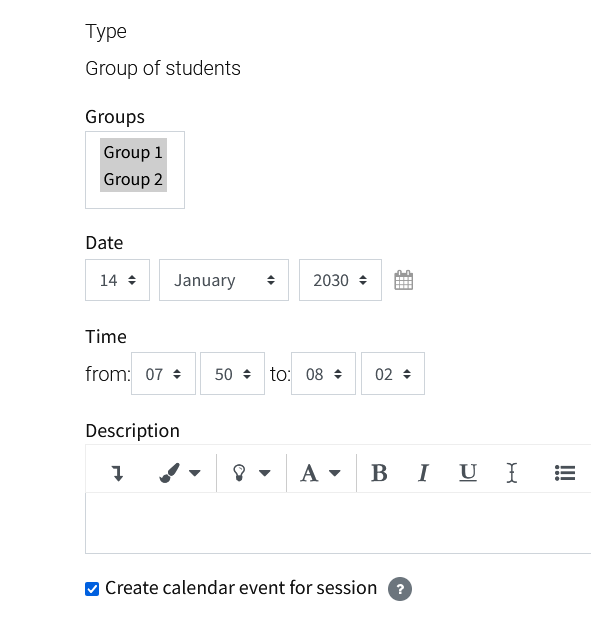Open the from minute dropdown 50

click(x=232, y=373)
